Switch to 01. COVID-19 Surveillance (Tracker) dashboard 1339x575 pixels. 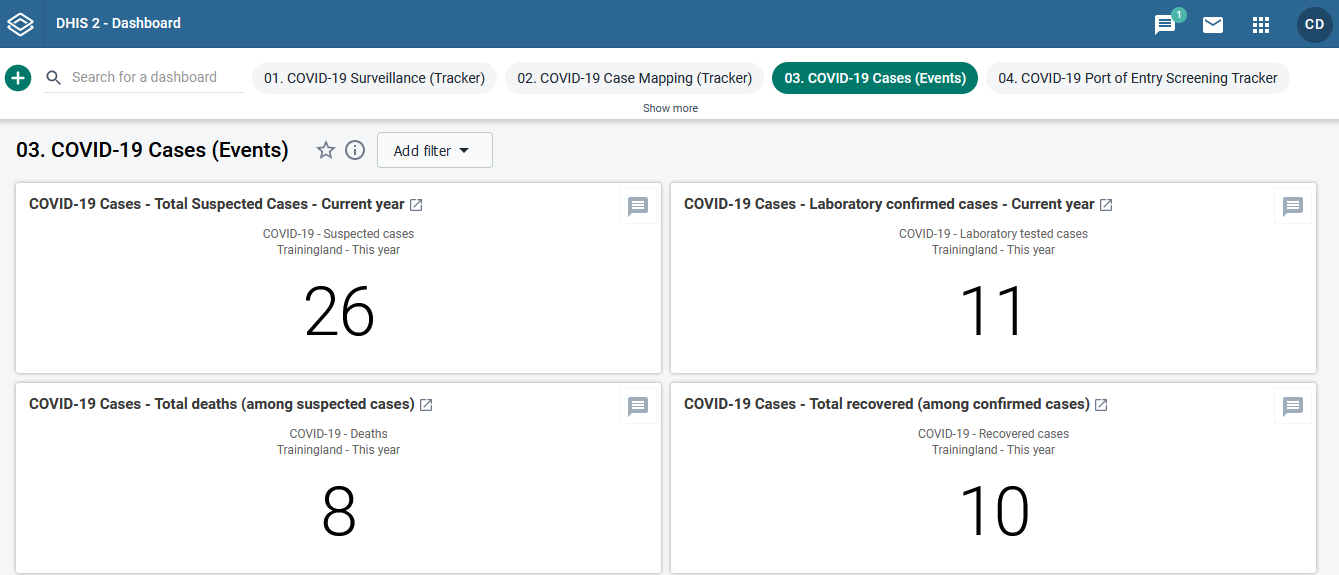(374, 78)
